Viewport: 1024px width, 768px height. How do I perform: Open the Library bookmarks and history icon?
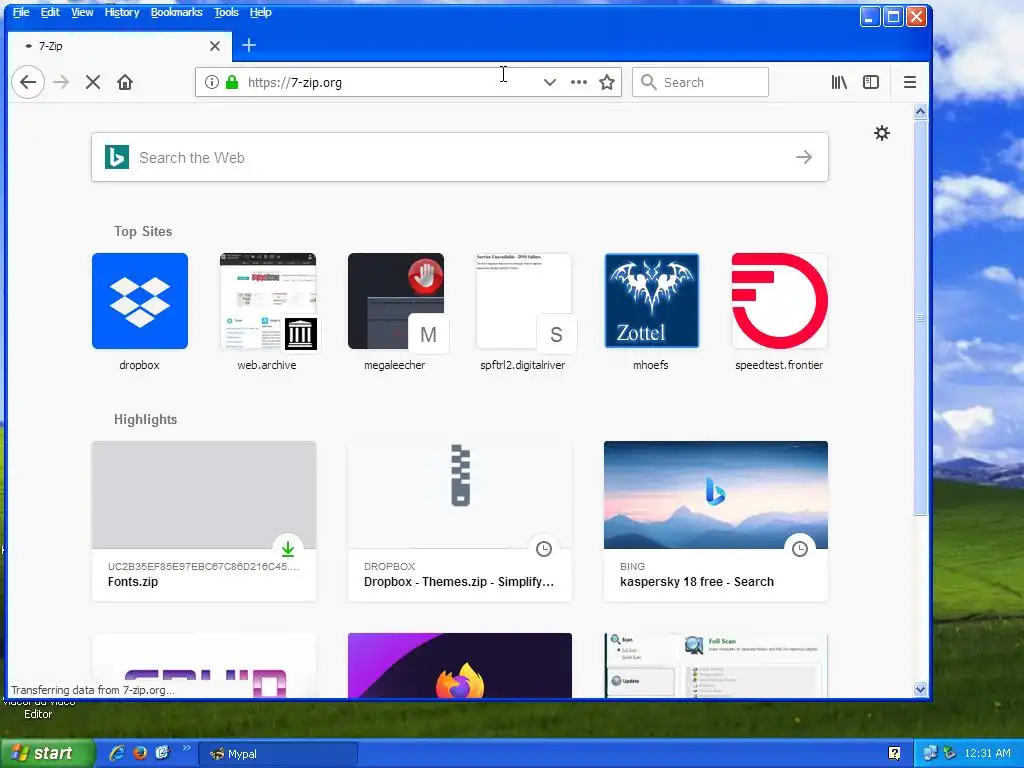(839, 82)
